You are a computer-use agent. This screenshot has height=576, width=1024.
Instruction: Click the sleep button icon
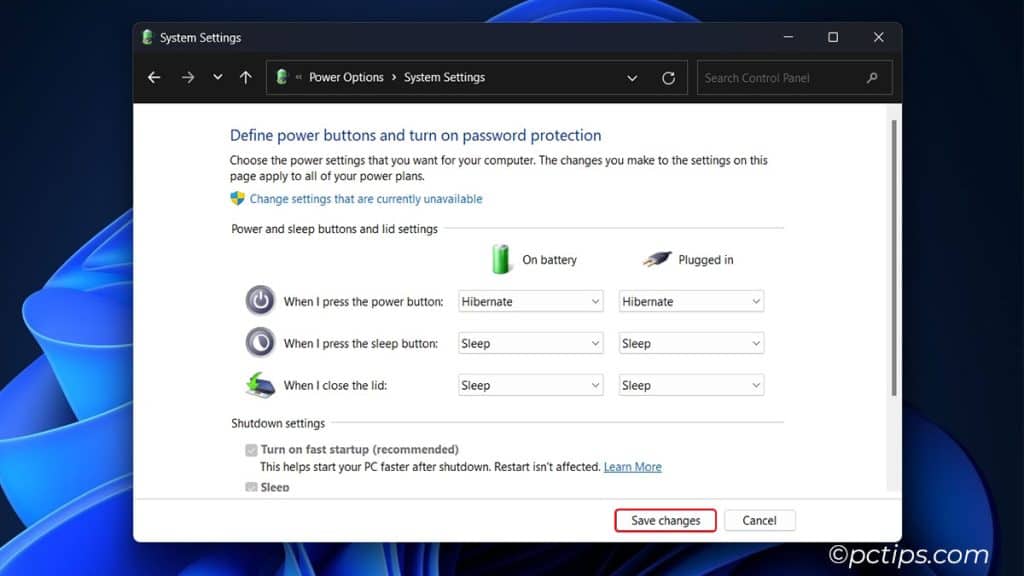(259, 342)
